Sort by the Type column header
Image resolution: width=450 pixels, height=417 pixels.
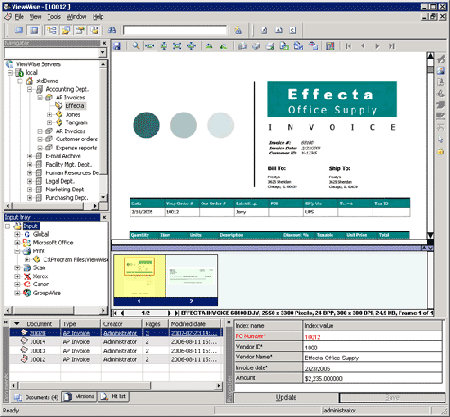tap(80, 324)
